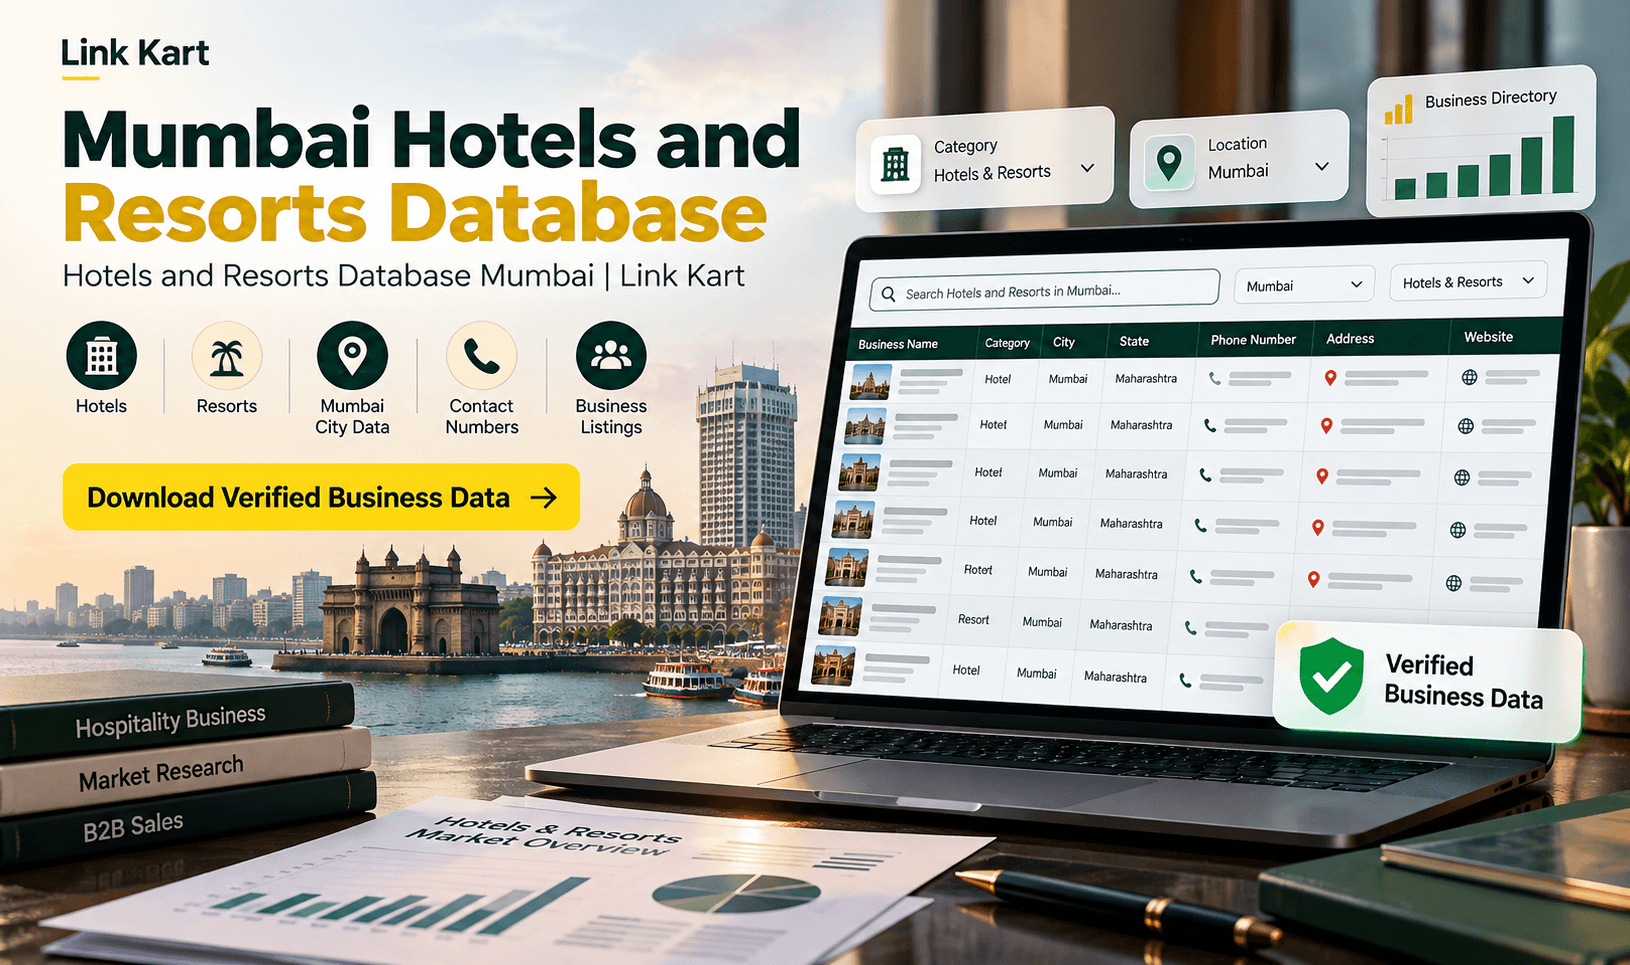Click the green verified shield checkmark icon
The height and width of the screenshot is (965, 1630).
[1331, 677]
